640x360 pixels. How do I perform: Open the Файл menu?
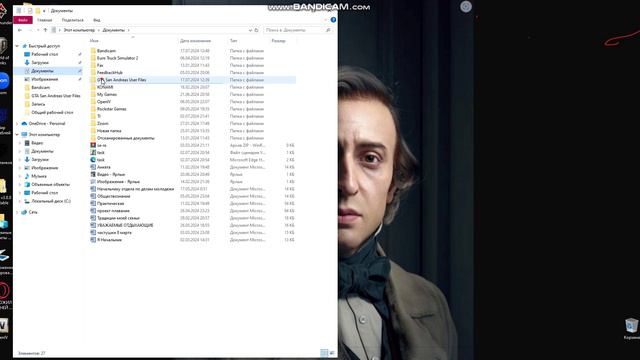23,20
